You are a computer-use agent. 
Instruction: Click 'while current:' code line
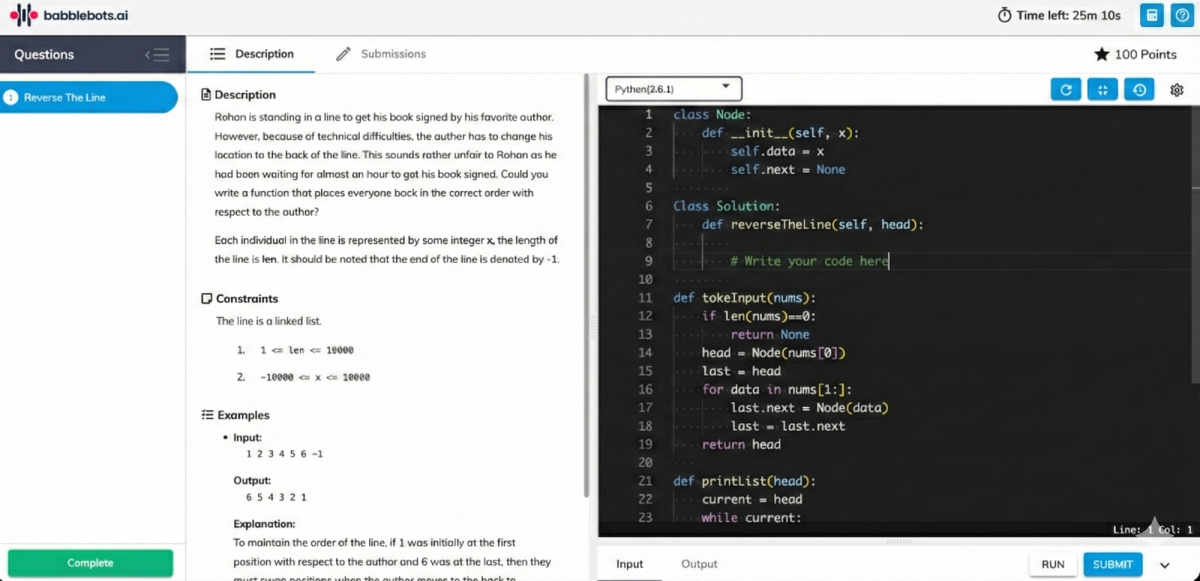(x=751, y=518)
